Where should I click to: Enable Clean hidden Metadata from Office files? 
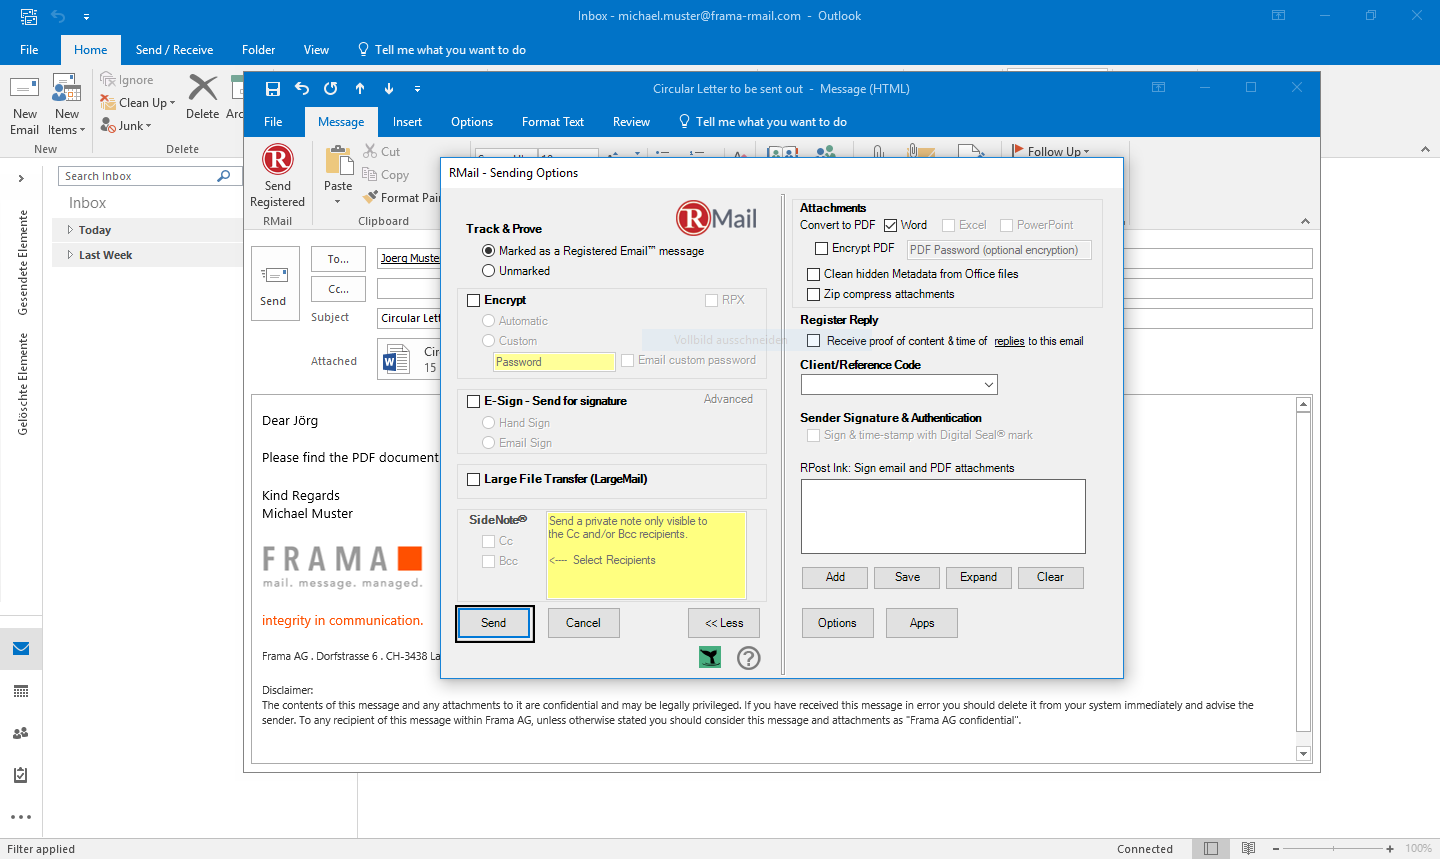point(814,274)
